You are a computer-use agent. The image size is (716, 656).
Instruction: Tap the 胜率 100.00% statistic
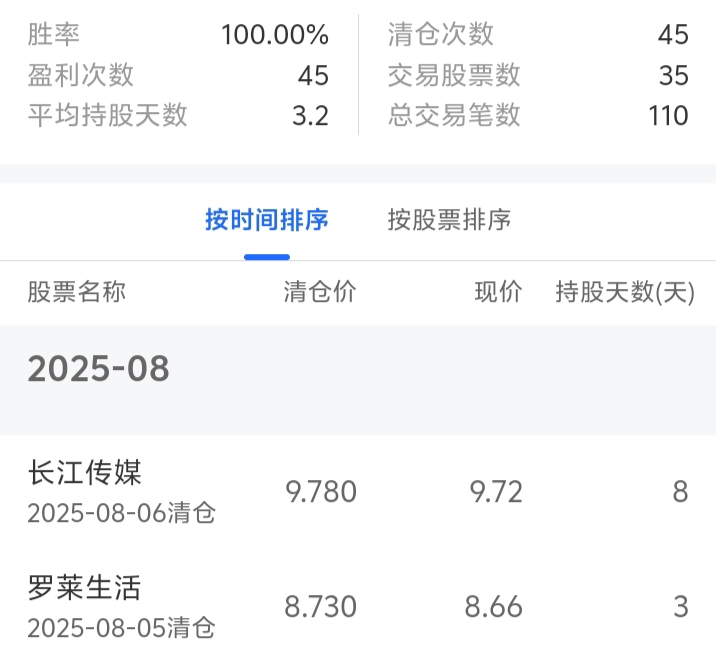click(178, 34)
